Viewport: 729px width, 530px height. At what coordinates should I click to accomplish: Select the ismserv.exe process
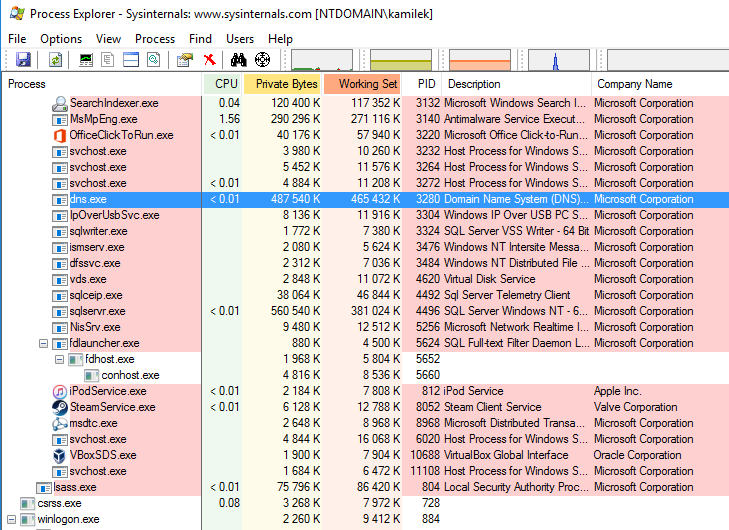click(x=97, y=247)
